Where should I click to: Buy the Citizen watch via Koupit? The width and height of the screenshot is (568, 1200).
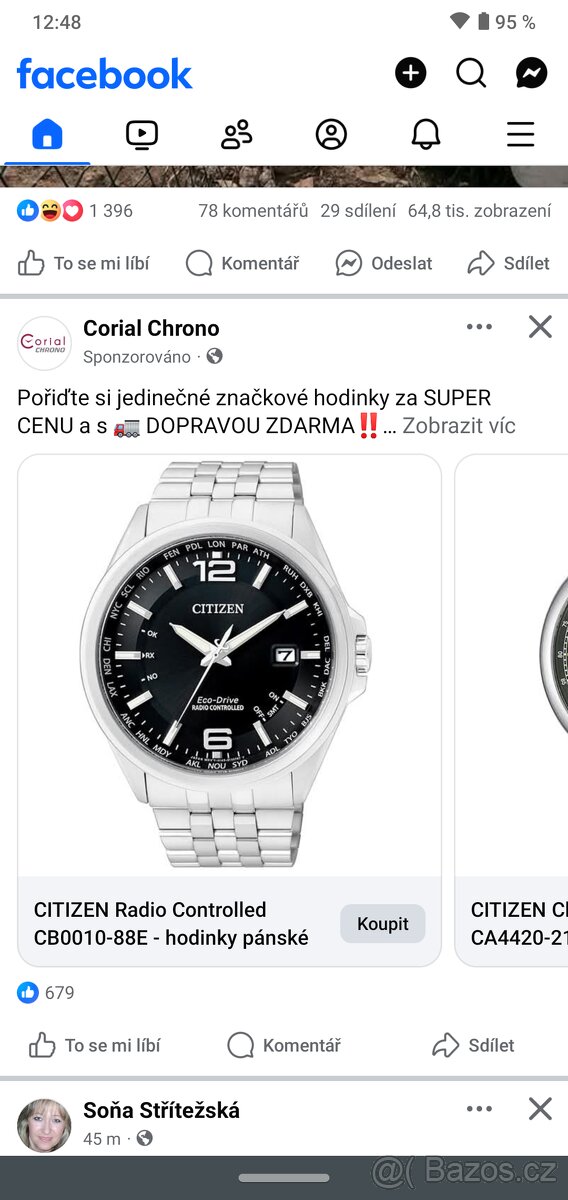pos(383,924)
